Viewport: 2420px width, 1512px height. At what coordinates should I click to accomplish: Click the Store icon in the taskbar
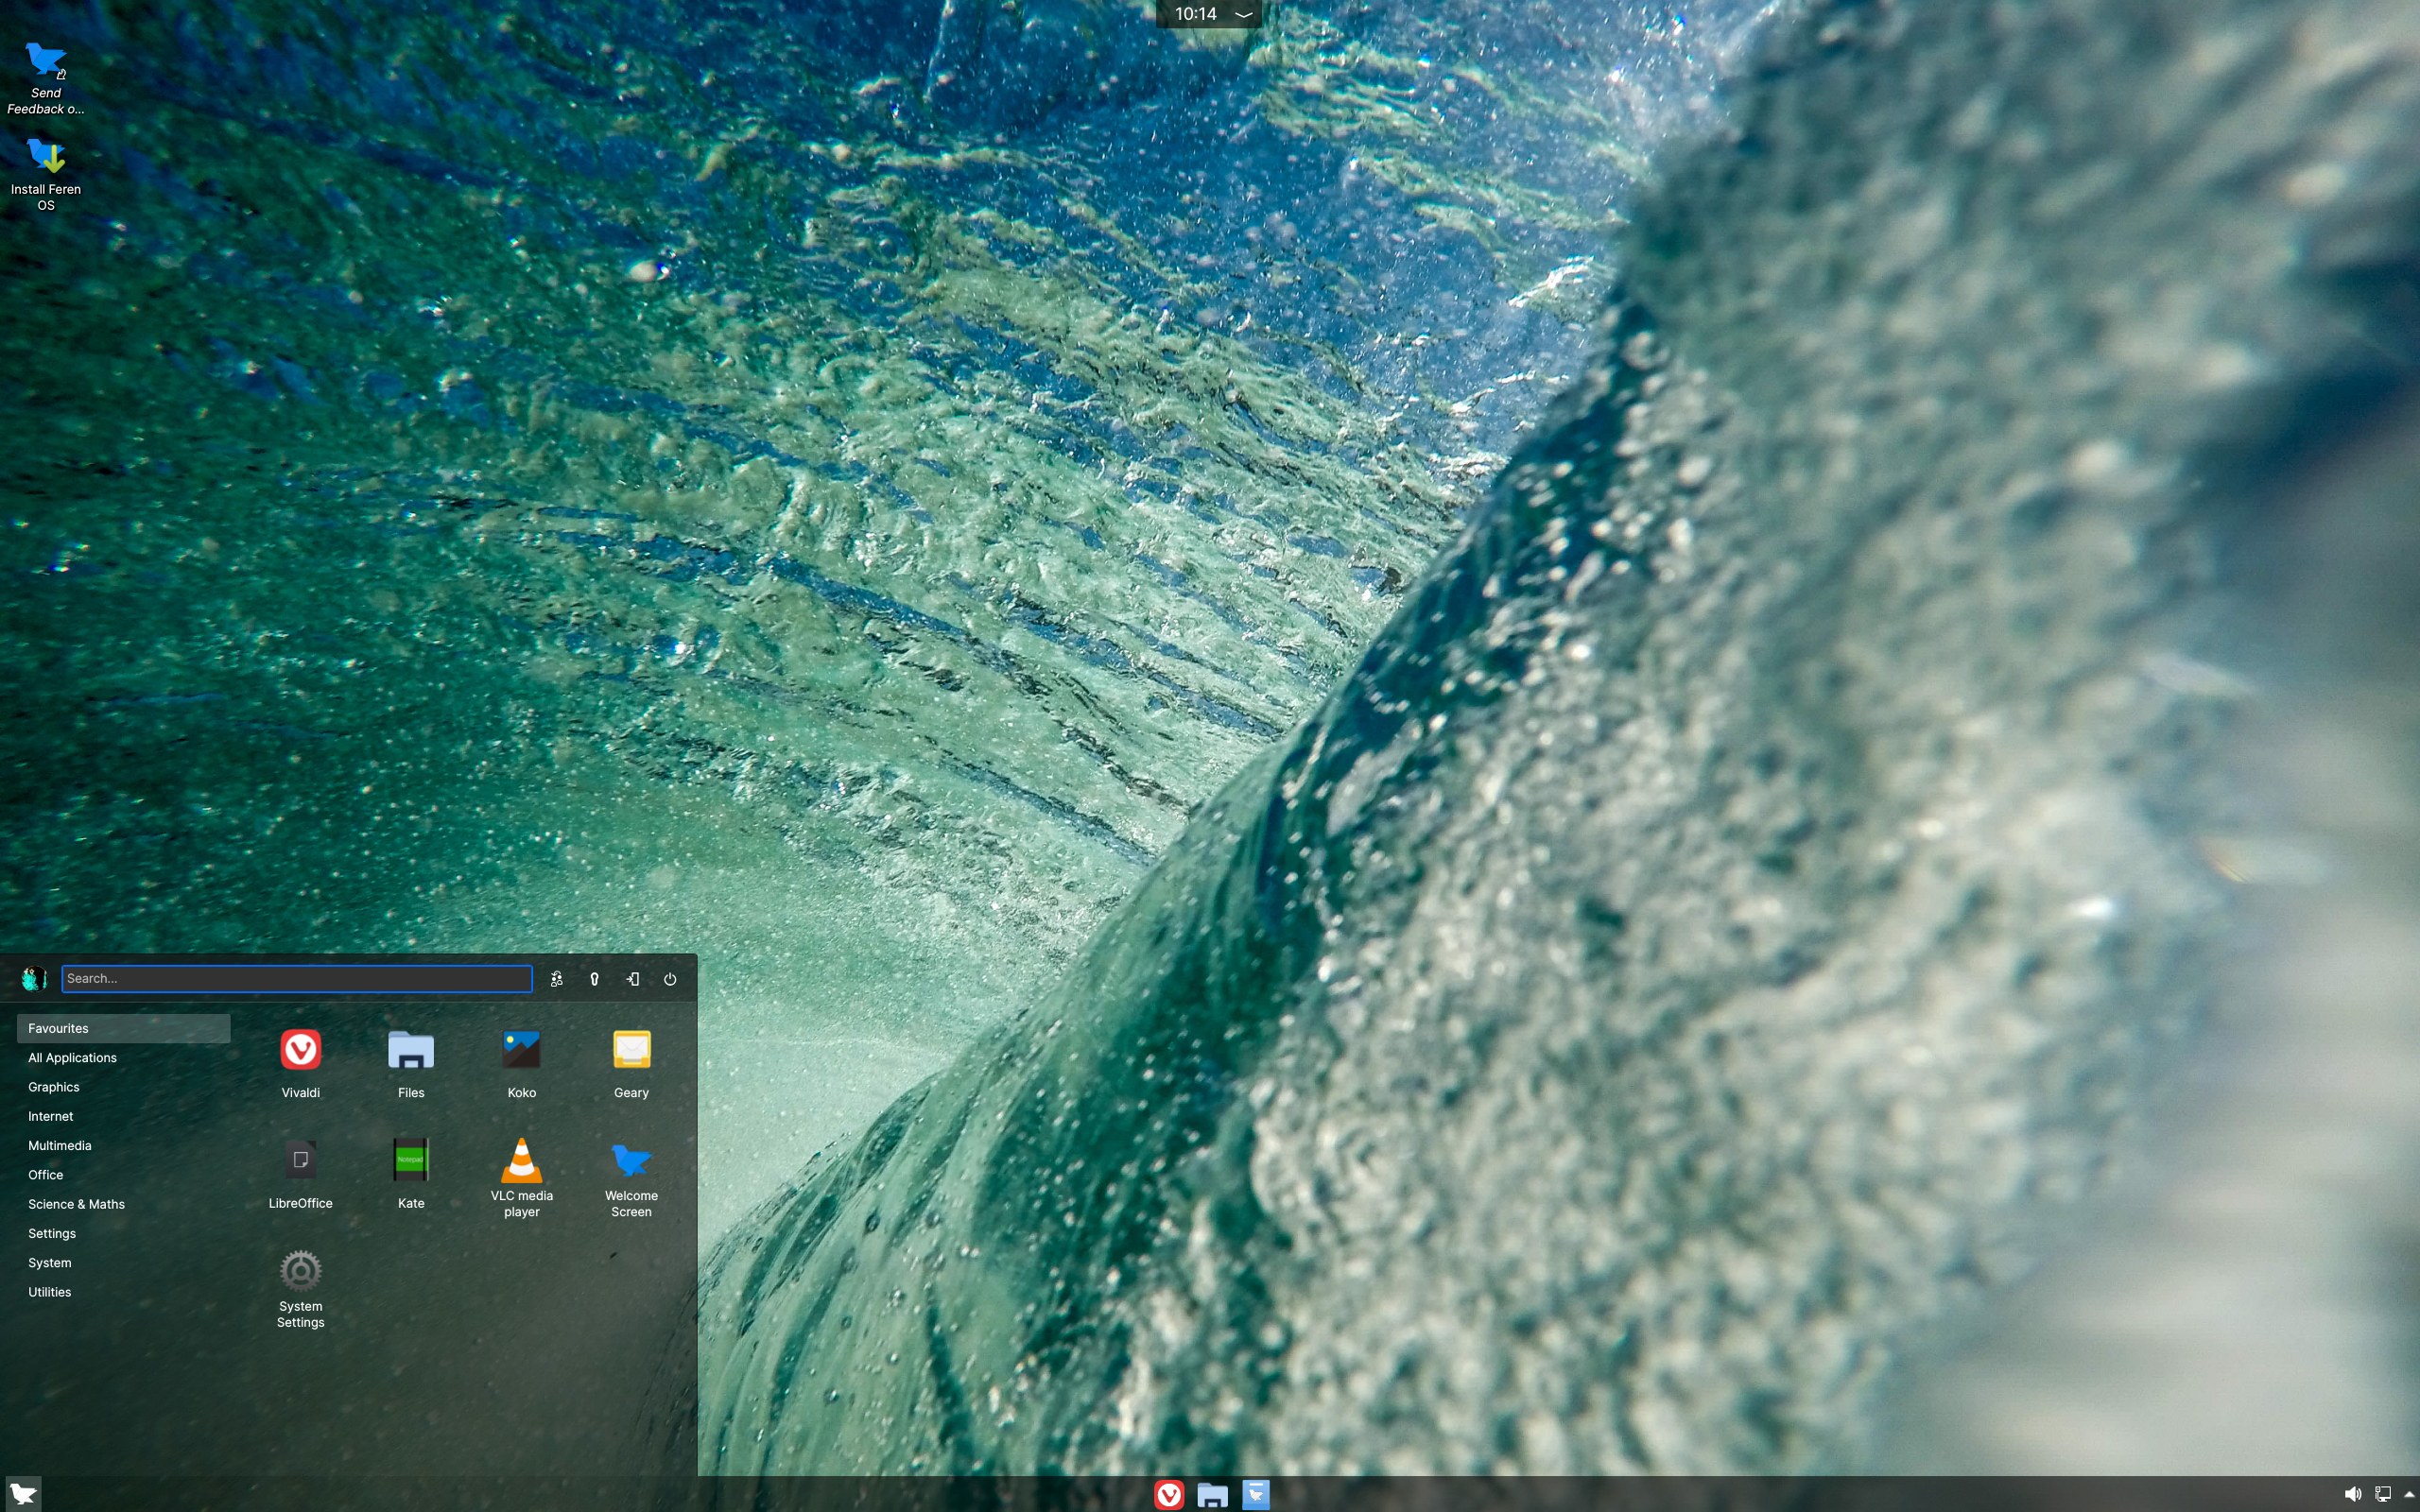point(1256,1494)
